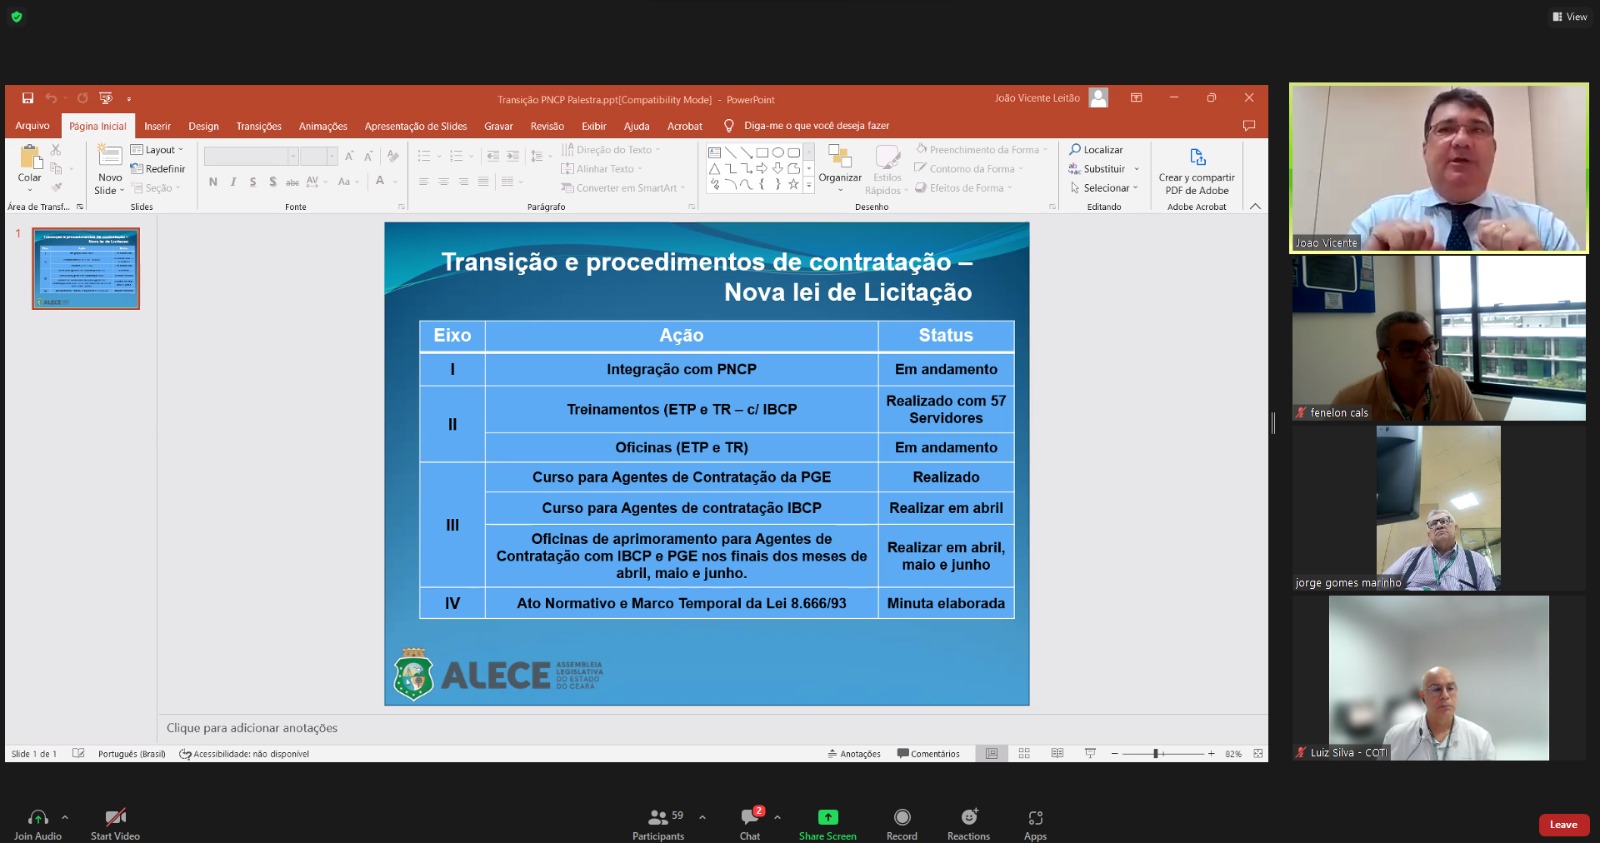Toggle the Join Audio button
1600x843 pixels.
point(38,817)
